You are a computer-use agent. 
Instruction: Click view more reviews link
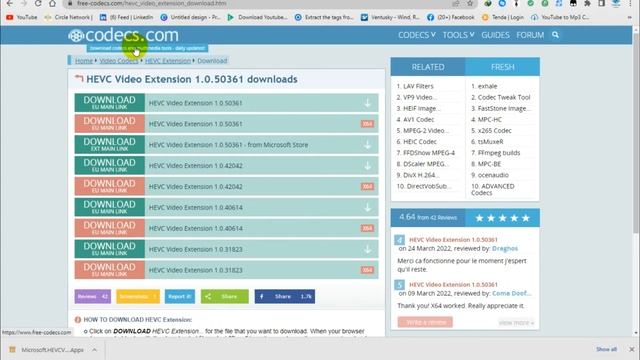coord(516,323)
